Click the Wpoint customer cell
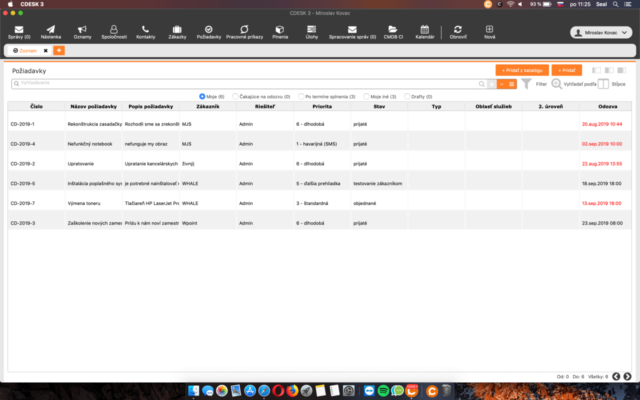Image resolution: width=640 pixels, height=400 pixels. pos(189,223)
